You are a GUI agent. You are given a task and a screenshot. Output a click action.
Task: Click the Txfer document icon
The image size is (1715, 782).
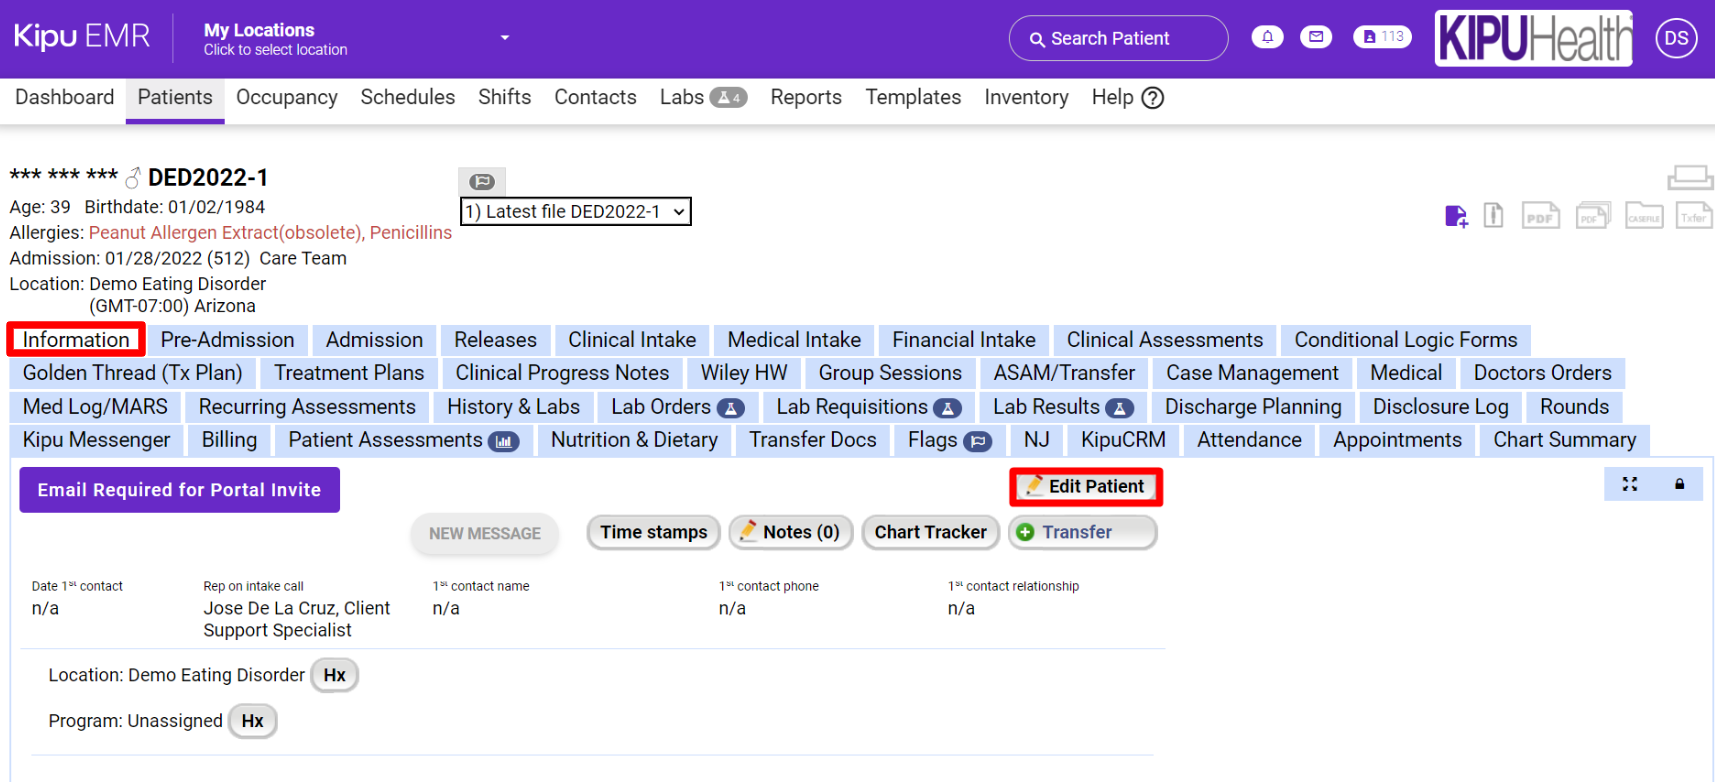pyautogui.click(x=1693, y=216)
